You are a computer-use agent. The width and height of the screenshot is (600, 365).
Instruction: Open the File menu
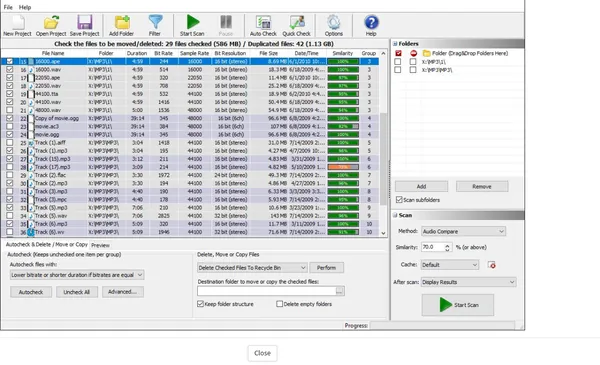point(8,7)
